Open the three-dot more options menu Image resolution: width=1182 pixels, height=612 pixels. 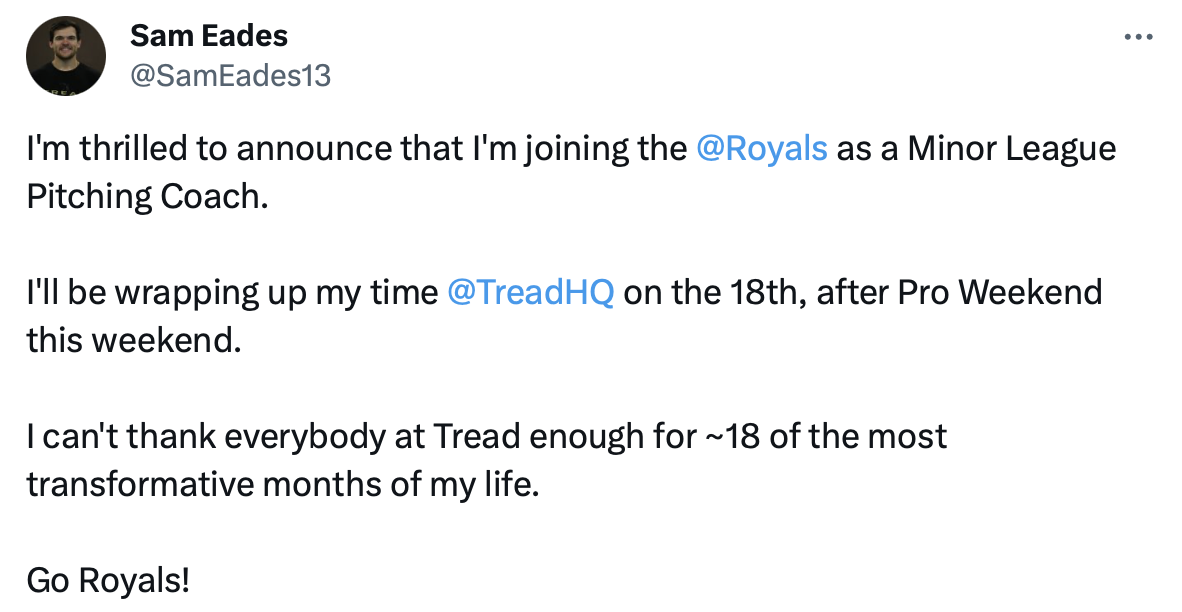click(1138, 37)
